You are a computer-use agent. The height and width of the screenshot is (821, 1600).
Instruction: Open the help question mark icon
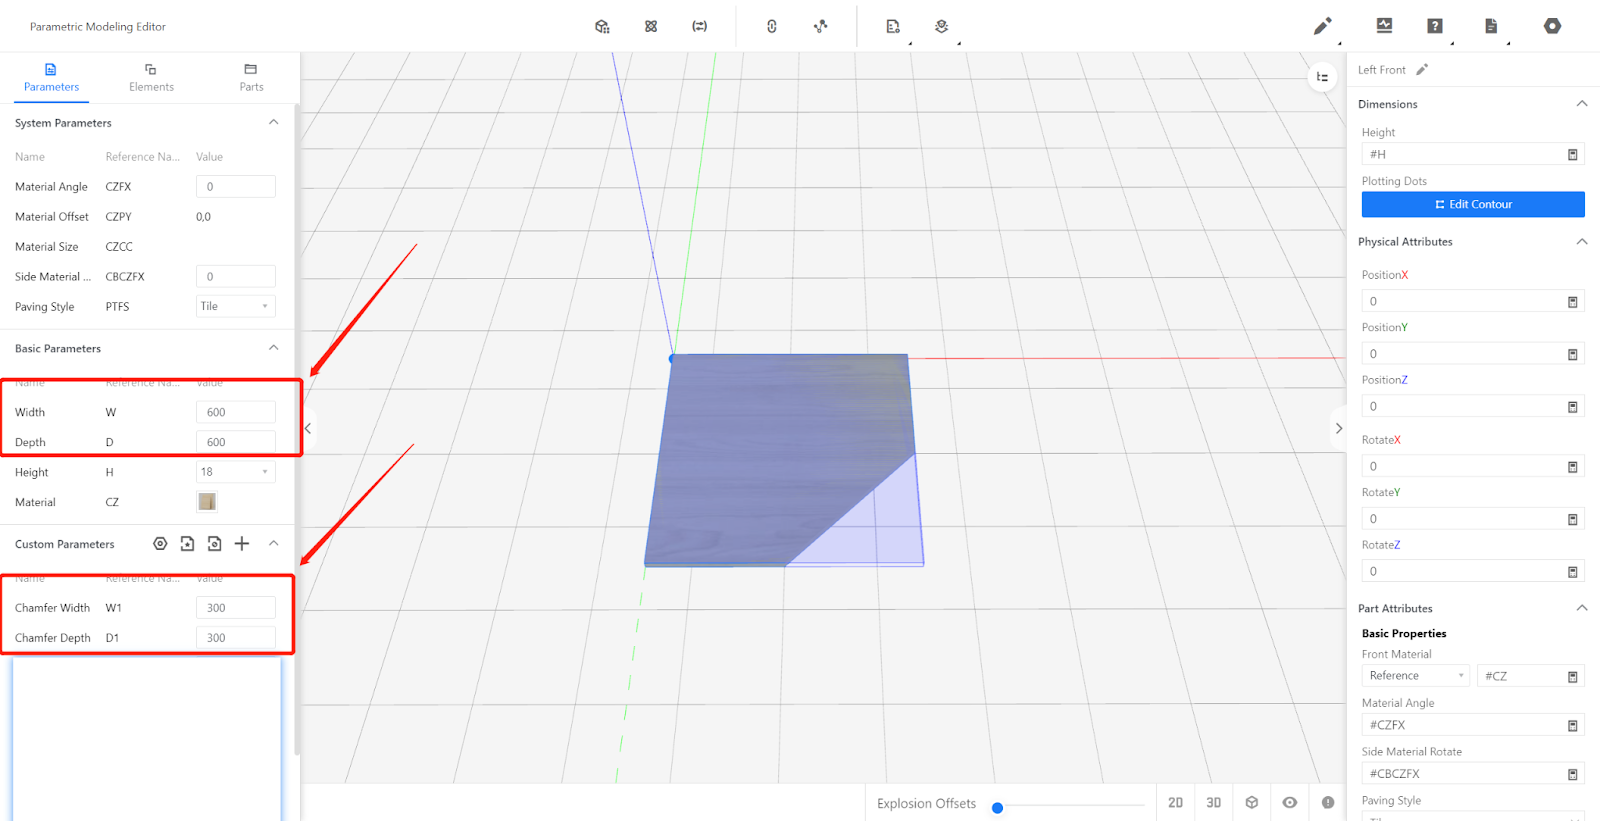pos(1435,26)
